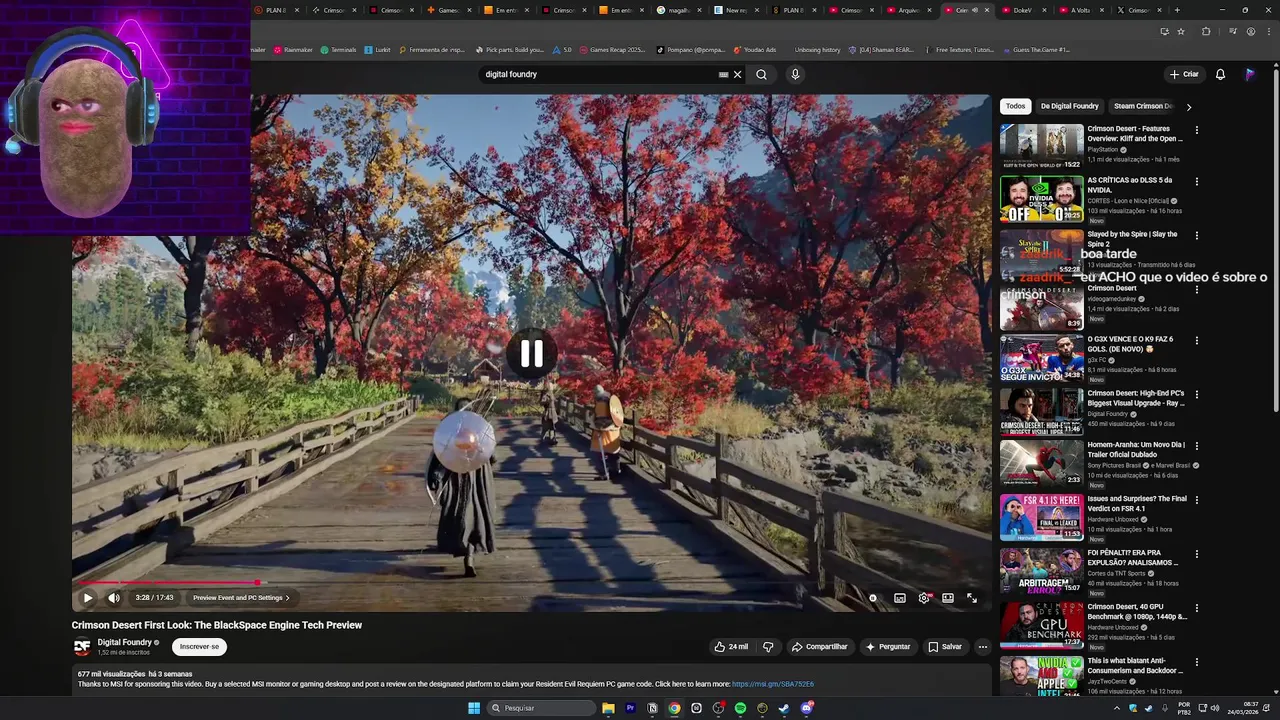The width and height of the screenshot is (1280, 720).
Task: Open the mai.gm sponsor link in the description
Action: [x=773, y=684]
